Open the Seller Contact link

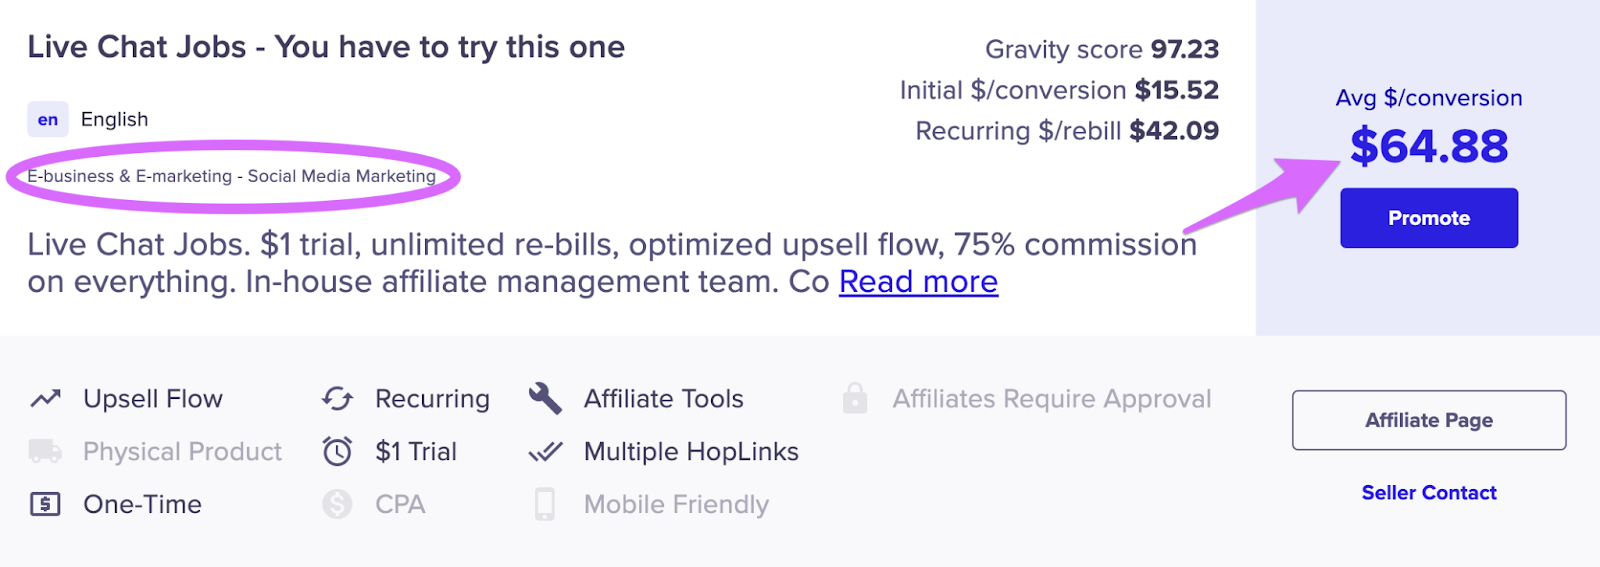(x=1429, y=493)
